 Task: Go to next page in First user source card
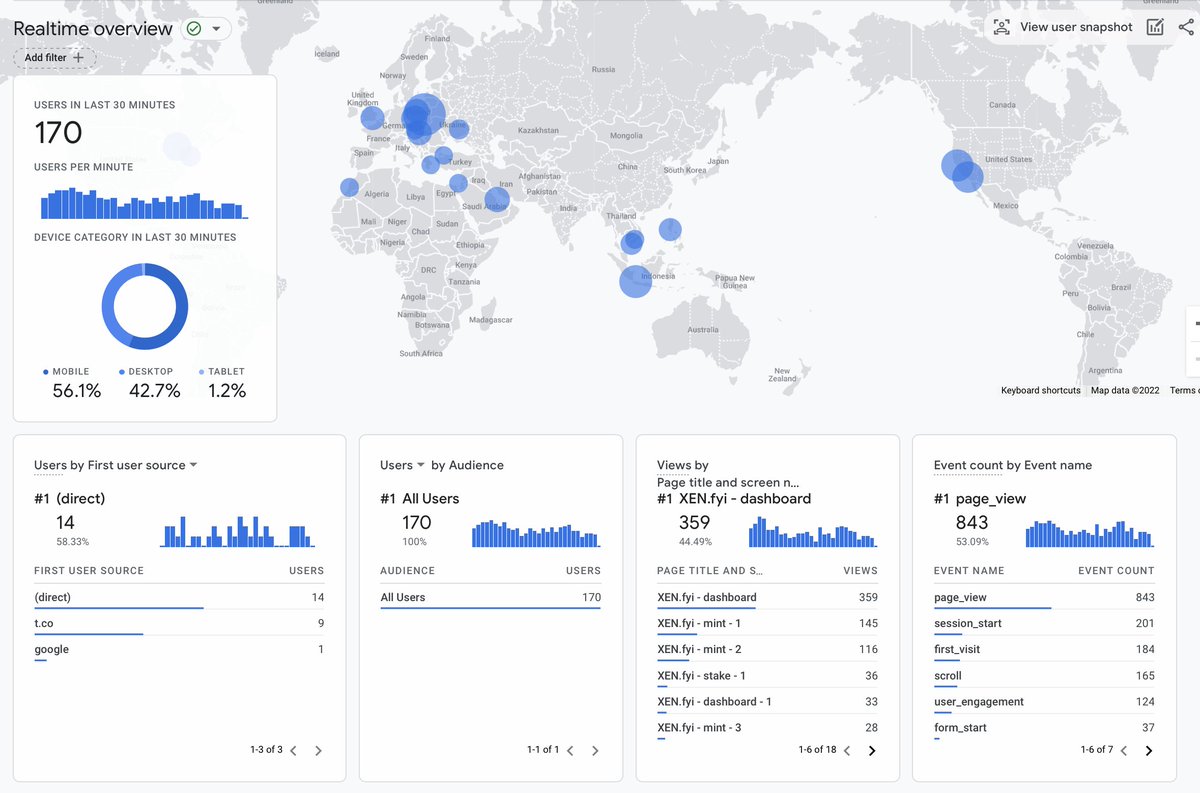(x=318, y=750)
